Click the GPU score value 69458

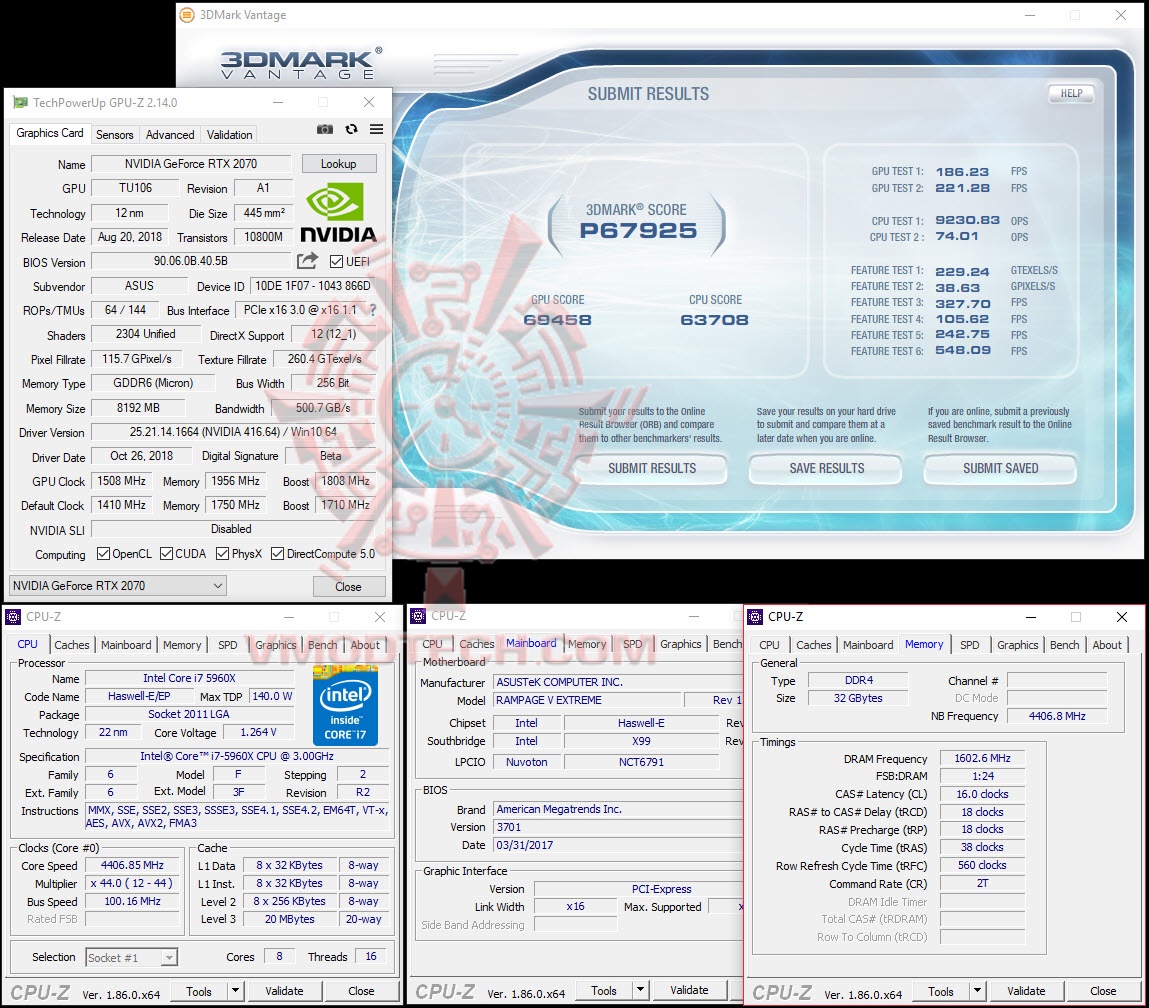pos(558,320)
